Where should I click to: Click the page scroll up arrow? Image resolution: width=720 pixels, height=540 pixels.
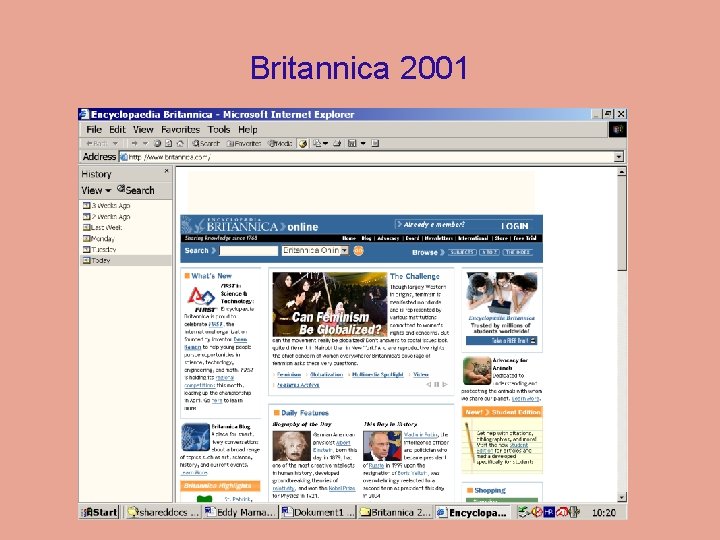tap(622, 172)
